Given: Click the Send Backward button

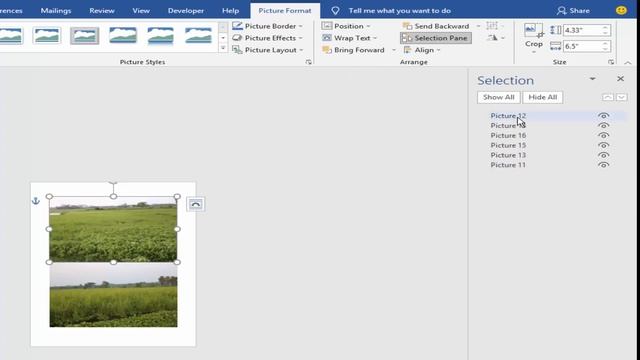Looking at the screenshot, I should 436,26.
